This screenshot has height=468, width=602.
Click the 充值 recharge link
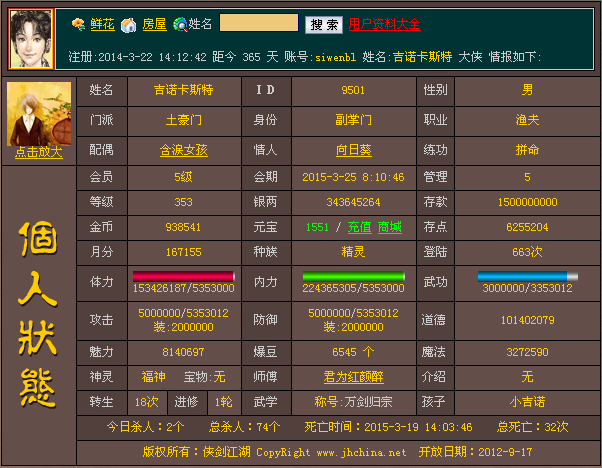click(360, 227)
